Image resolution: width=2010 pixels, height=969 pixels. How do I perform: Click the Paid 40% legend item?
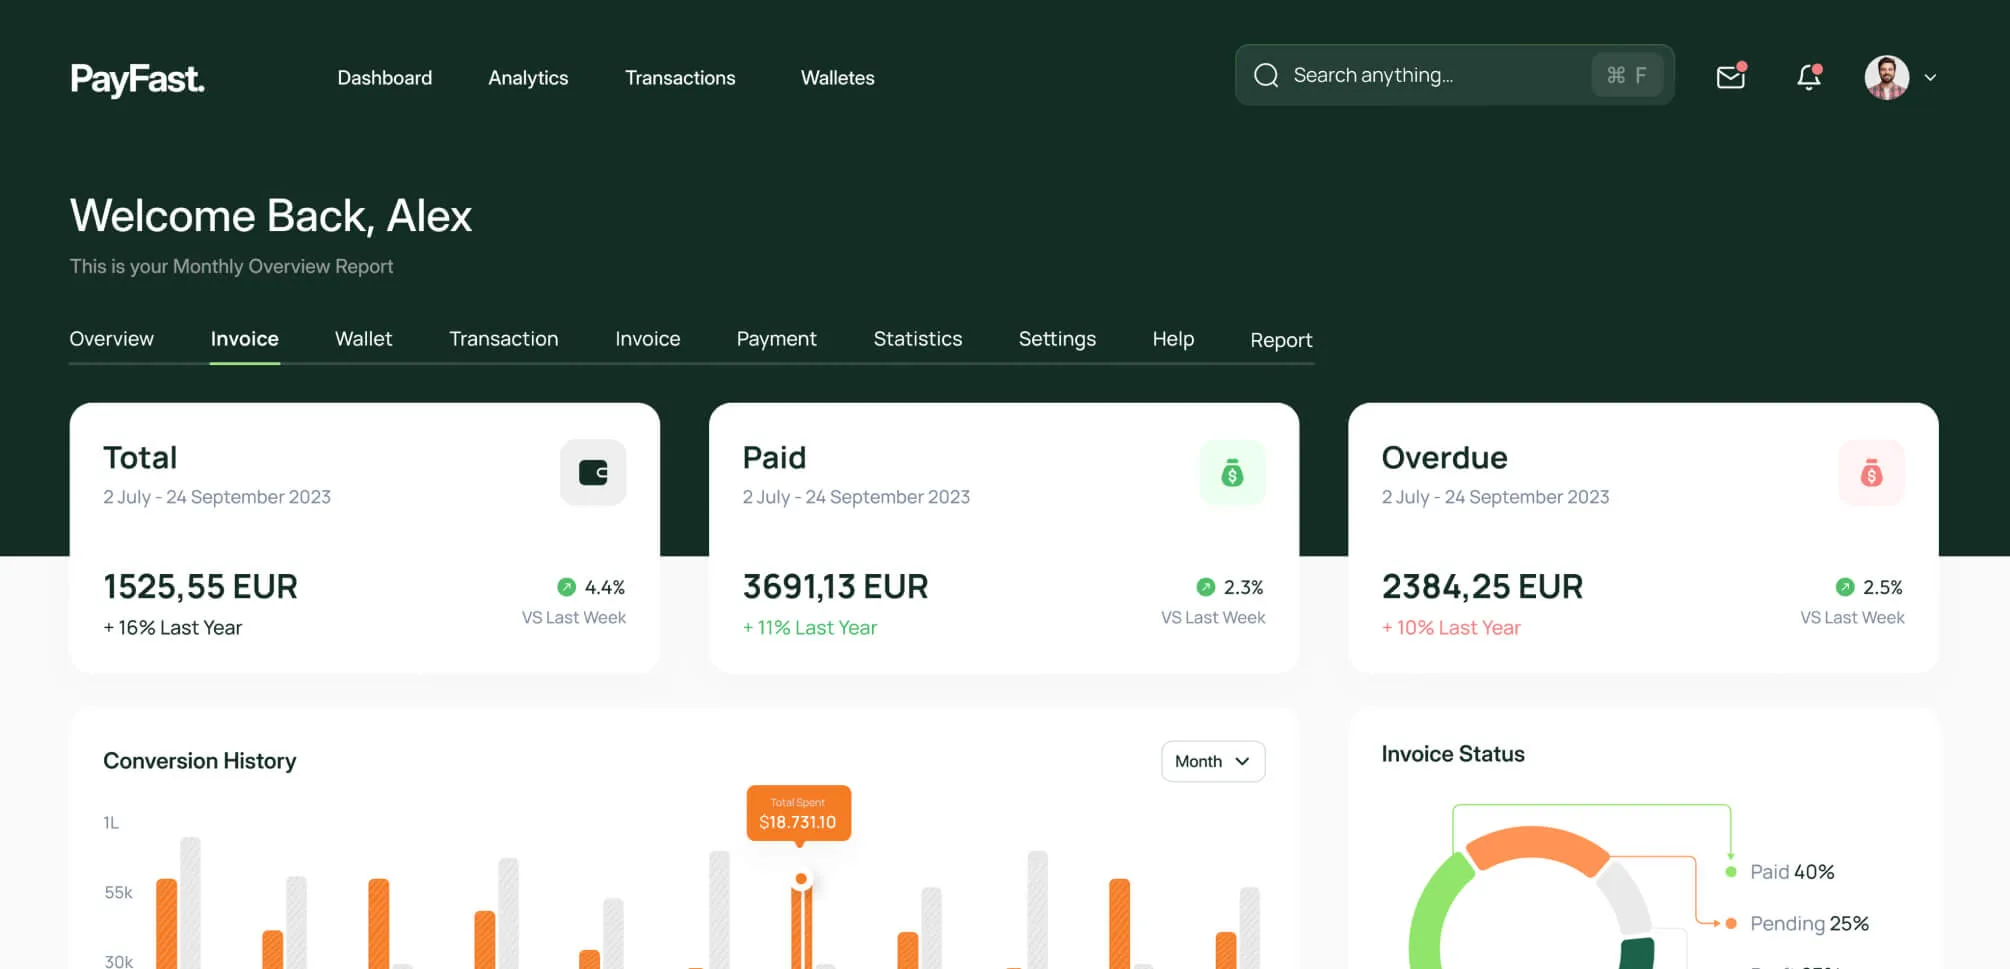tap(1781, 872)
